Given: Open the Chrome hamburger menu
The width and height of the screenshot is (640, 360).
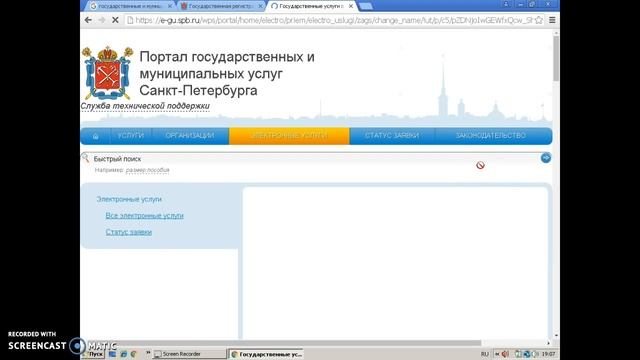Looking at the screenshot, I should [x=552, y=20].
